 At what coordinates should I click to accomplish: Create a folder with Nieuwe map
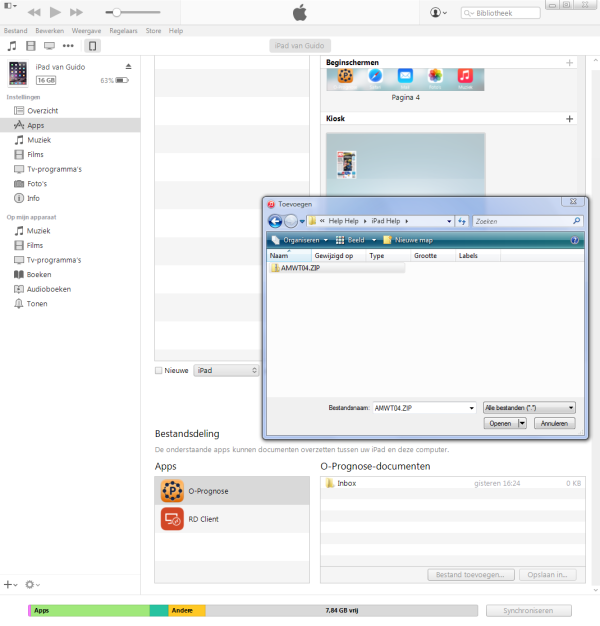pyautogui.click(x=408, y=240)
